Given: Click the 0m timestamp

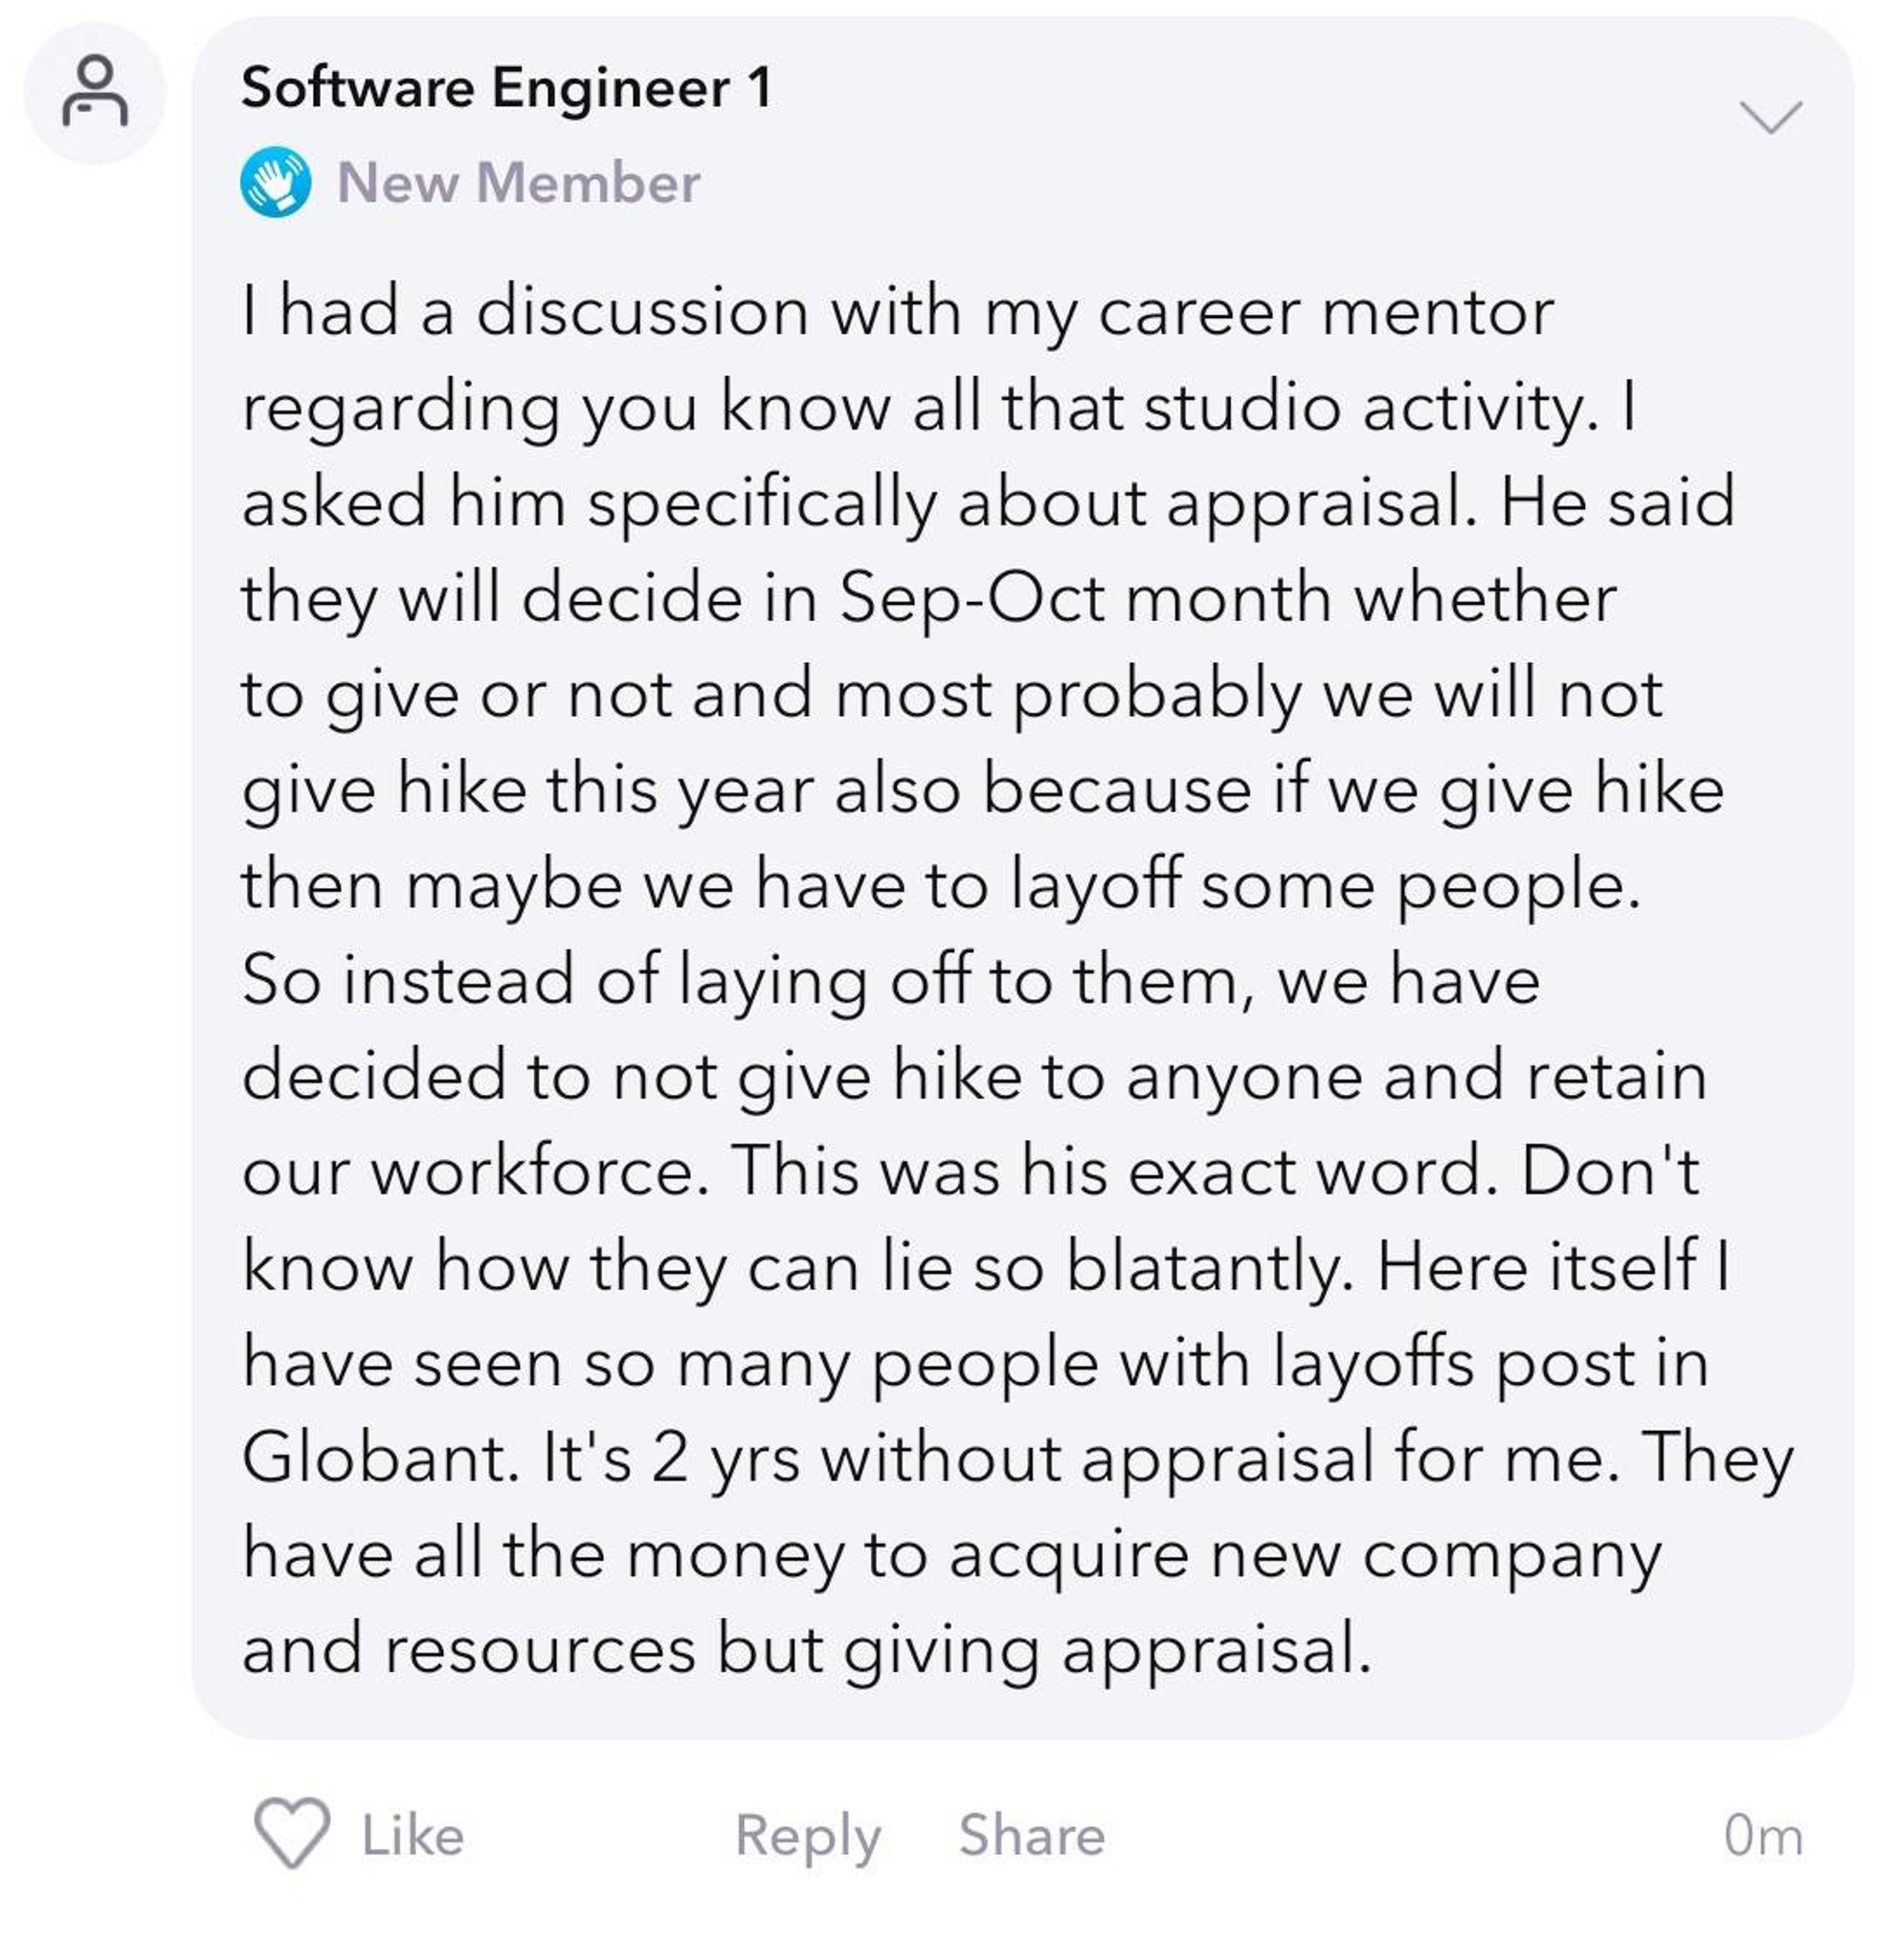Looking at the screenshot, I should point(1763,1836).
